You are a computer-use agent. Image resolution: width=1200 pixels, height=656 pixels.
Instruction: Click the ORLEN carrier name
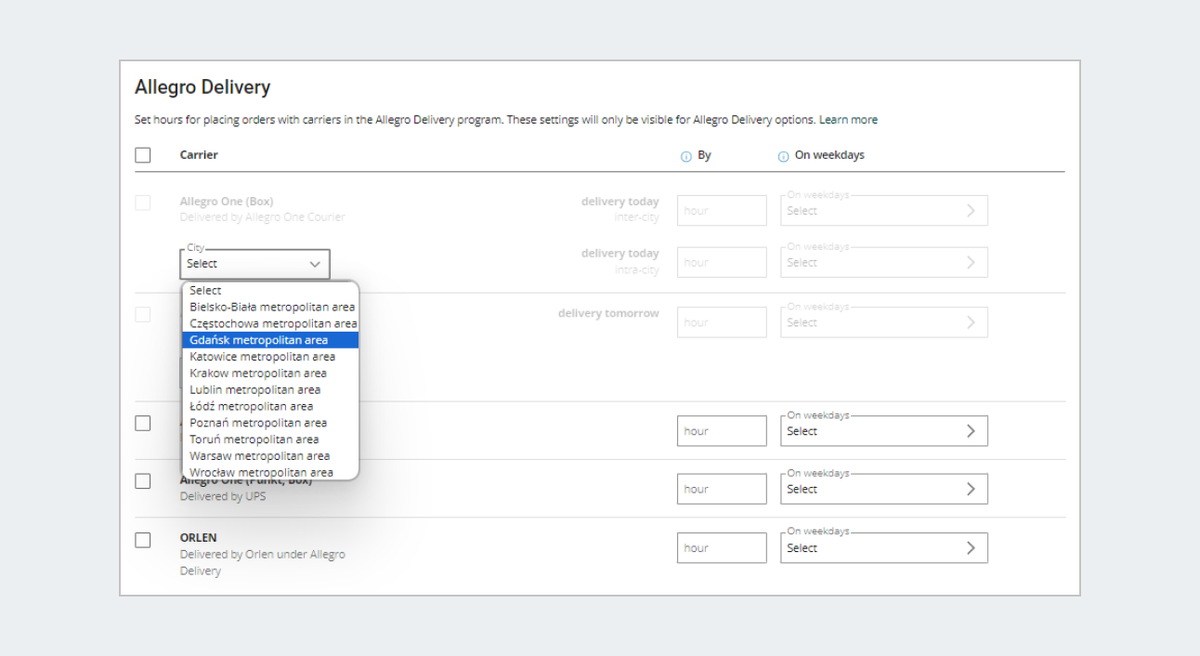click(198, 538)
